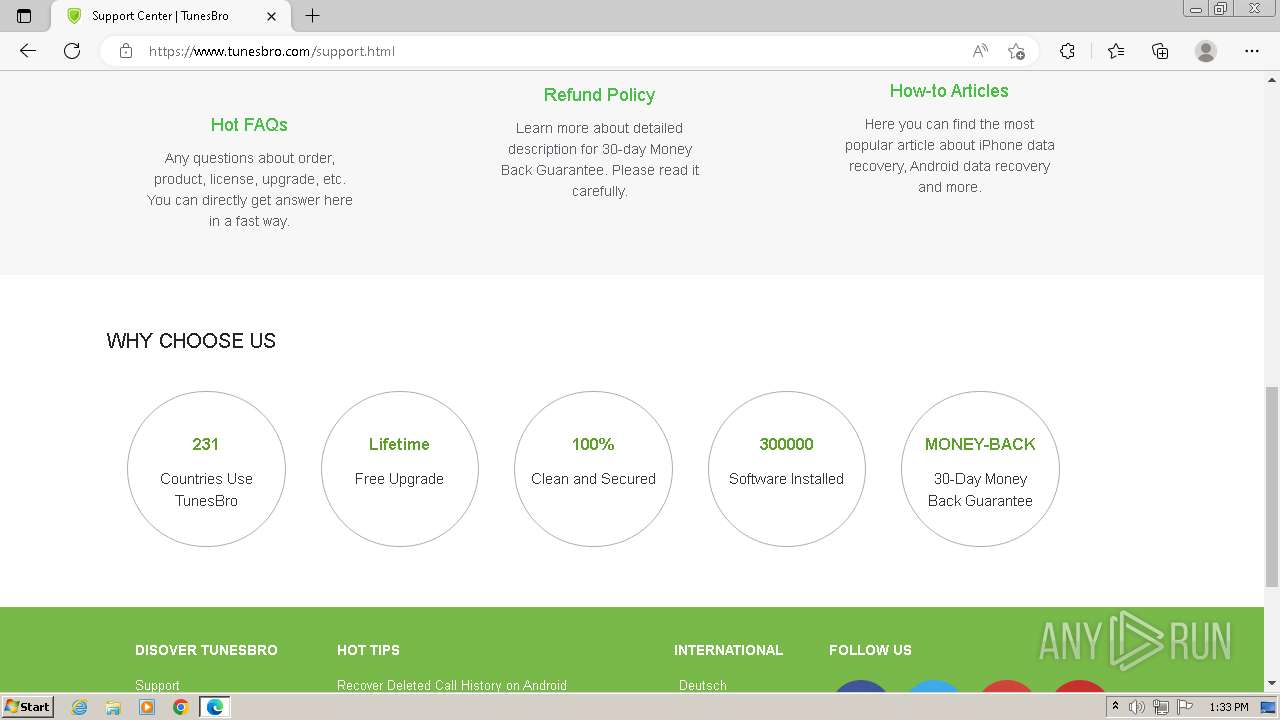Click the Lifetime Free Upgrade circle
The height and width of the screenshot is (720, 1280).
point(399,469)
